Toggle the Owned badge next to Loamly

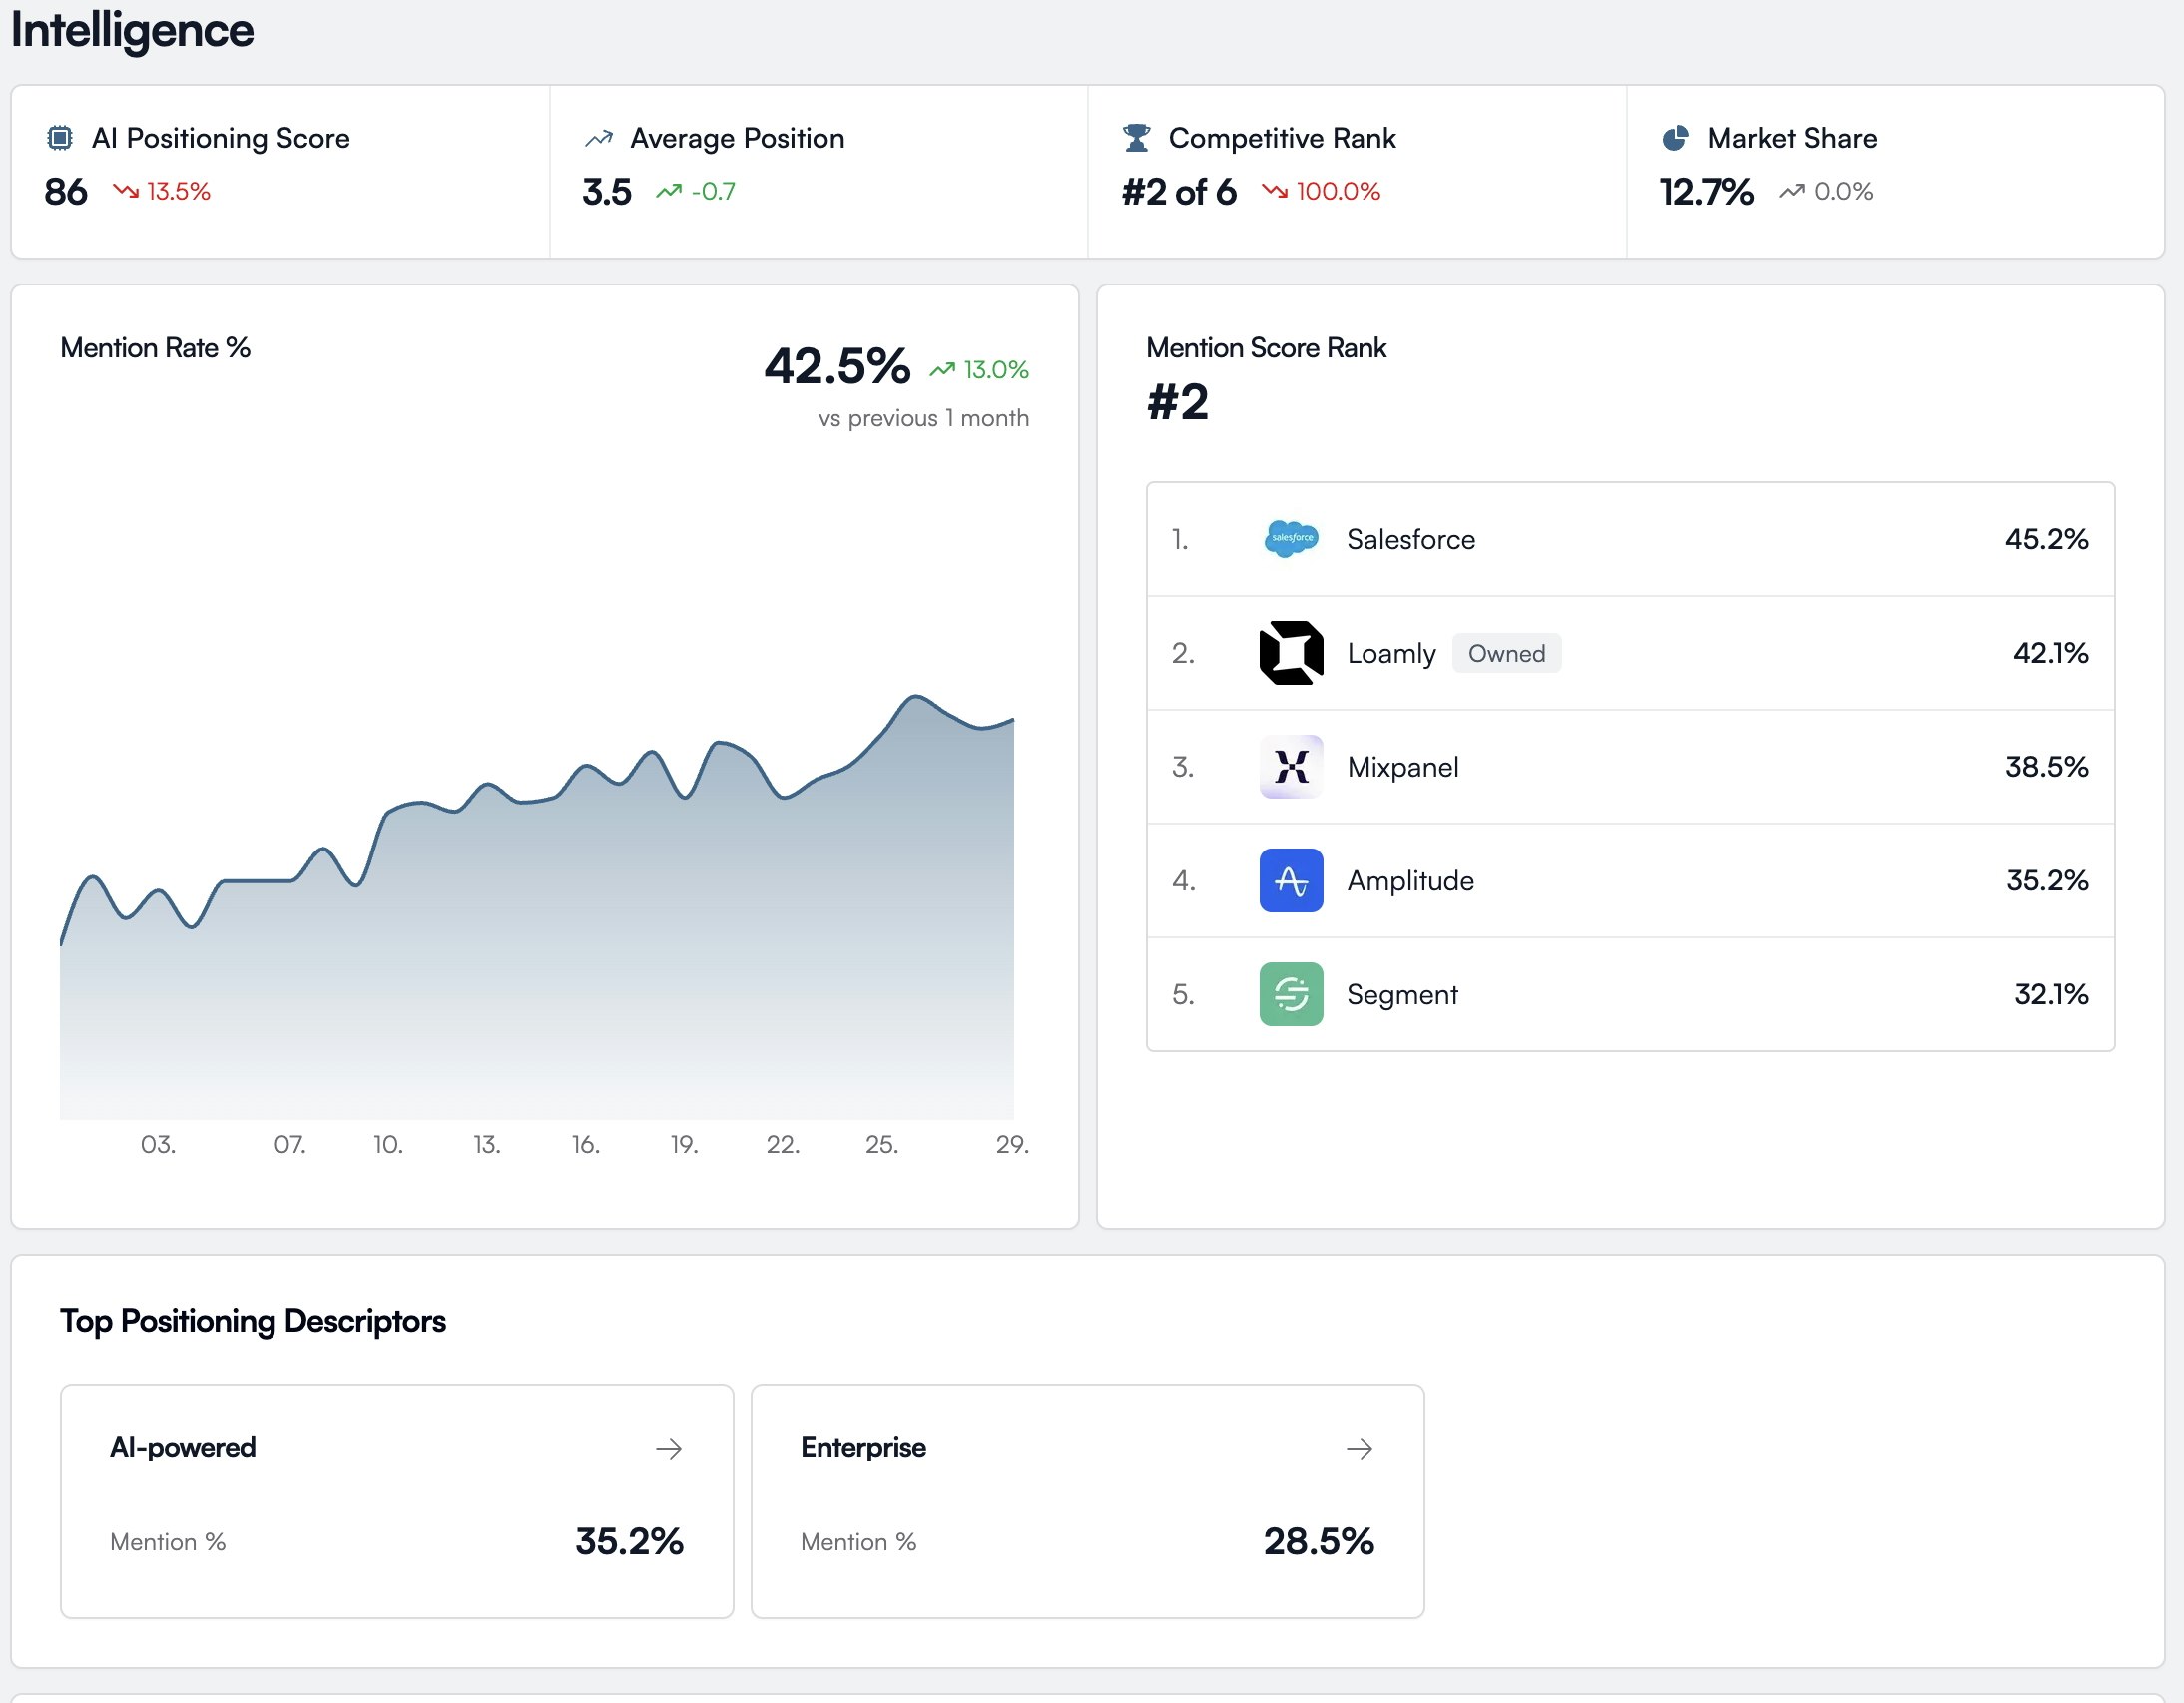tap(1507, 653)
